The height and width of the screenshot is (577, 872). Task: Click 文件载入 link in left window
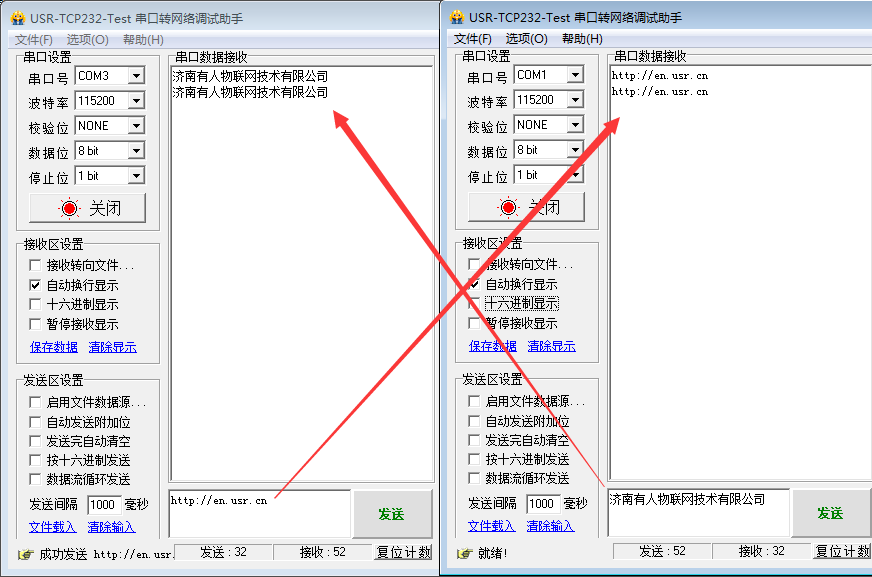[x=52, y=527]
